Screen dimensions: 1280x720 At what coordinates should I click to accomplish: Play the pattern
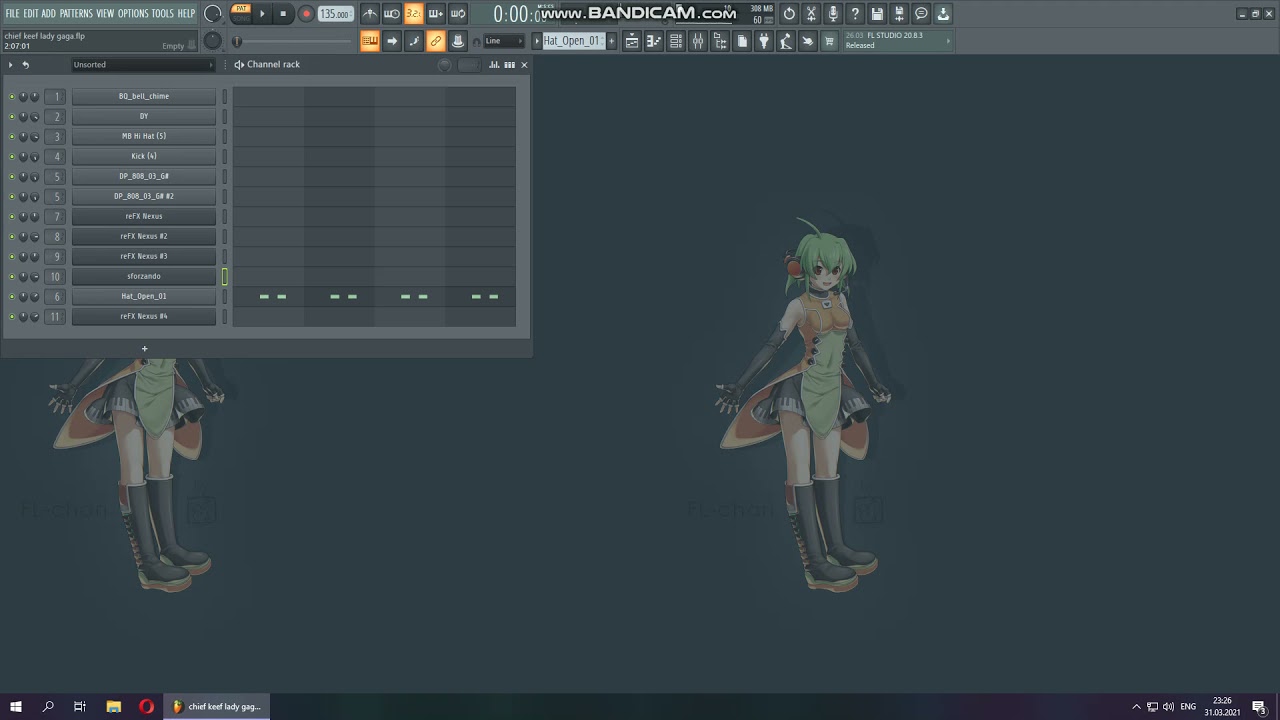coord(263,14)
